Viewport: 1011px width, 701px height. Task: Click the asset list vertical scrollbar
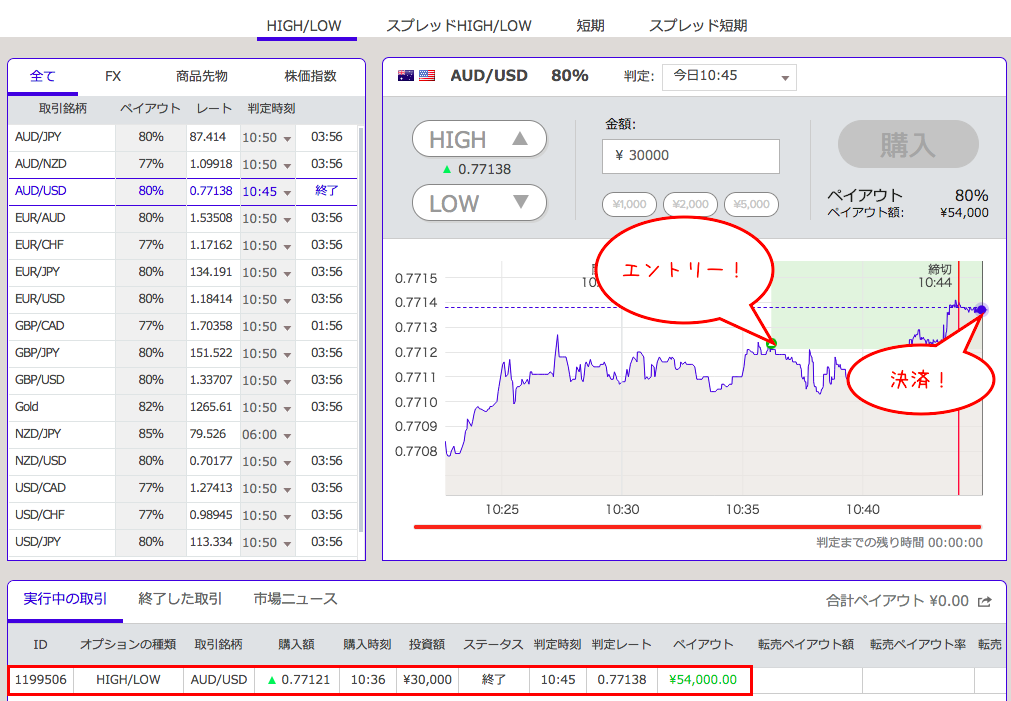click(360, 330)
